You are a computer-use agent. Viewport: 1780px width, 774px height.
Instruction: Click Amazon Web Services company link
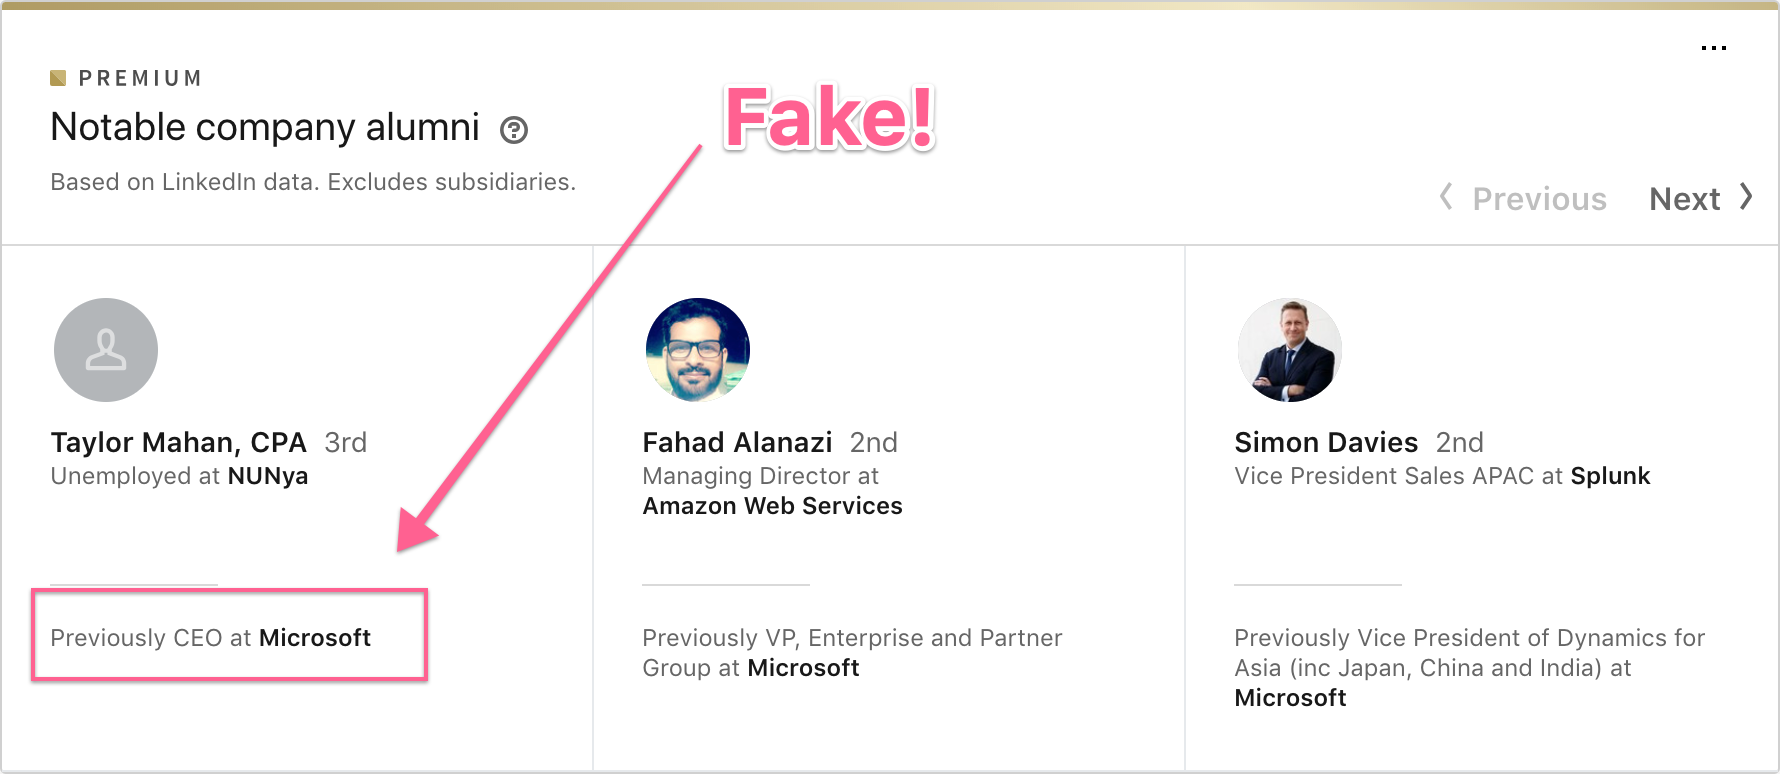point(772,506)
